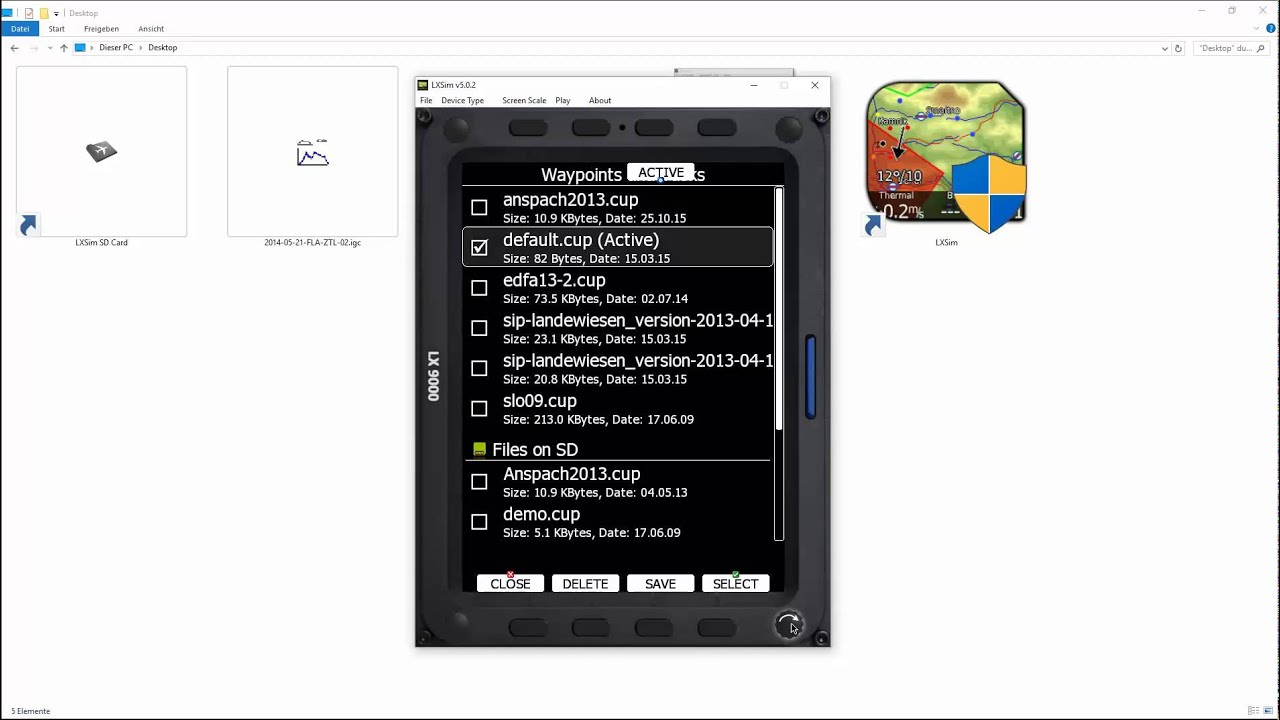This screenshot has height=720, width=1280.
Task: Check the sip-landewiesen 20.8 KBytes file checkbox
Action: (x=479, y=368)
